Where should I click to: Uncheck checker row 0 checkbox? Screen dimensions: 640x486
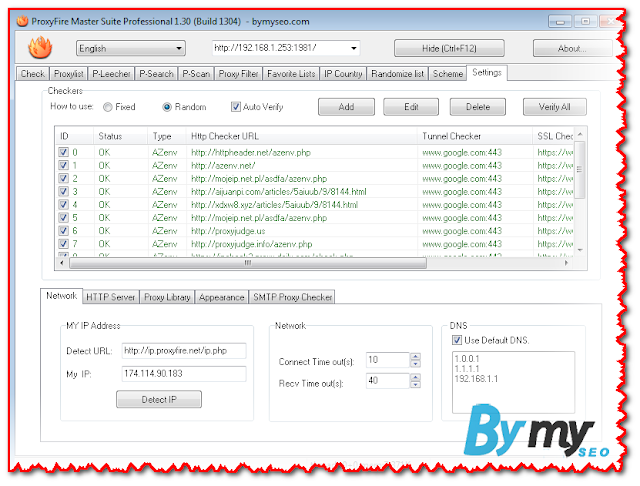pyautogui.click(x=63, y=152)
